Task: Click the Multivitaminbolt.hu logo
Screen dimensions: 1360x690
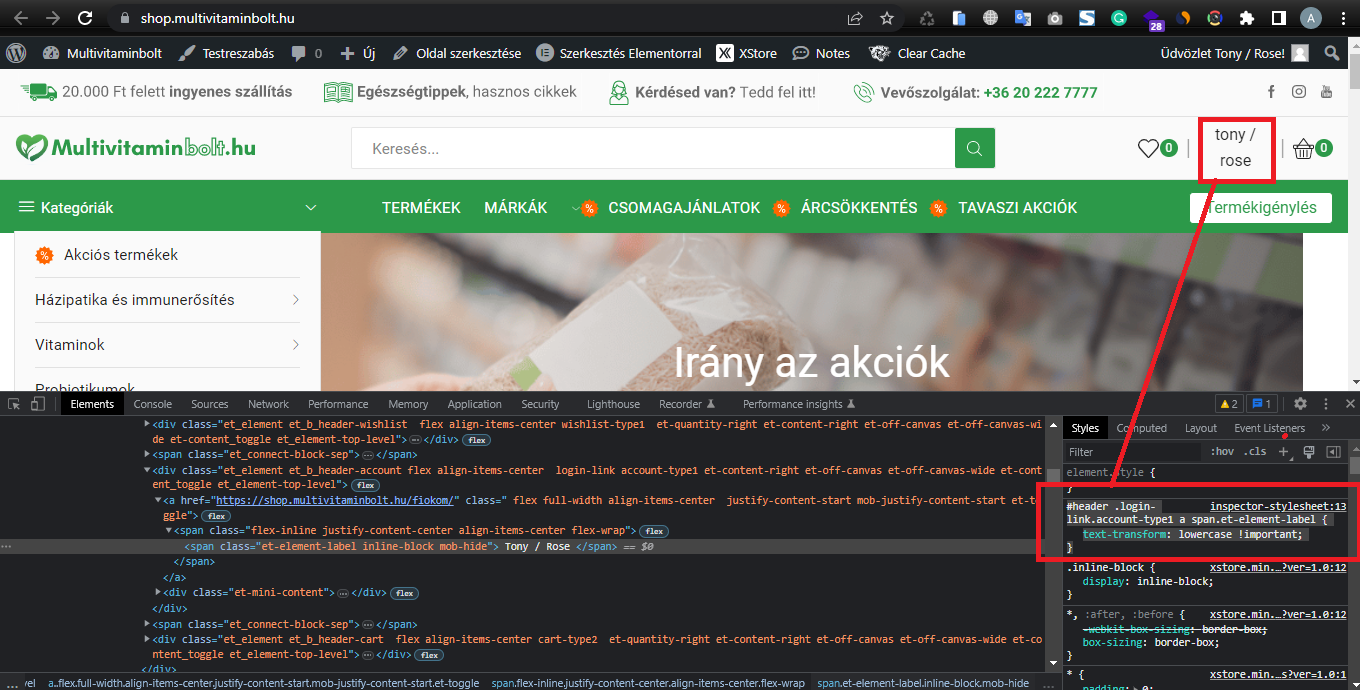Action: click(x=136, y=148)
